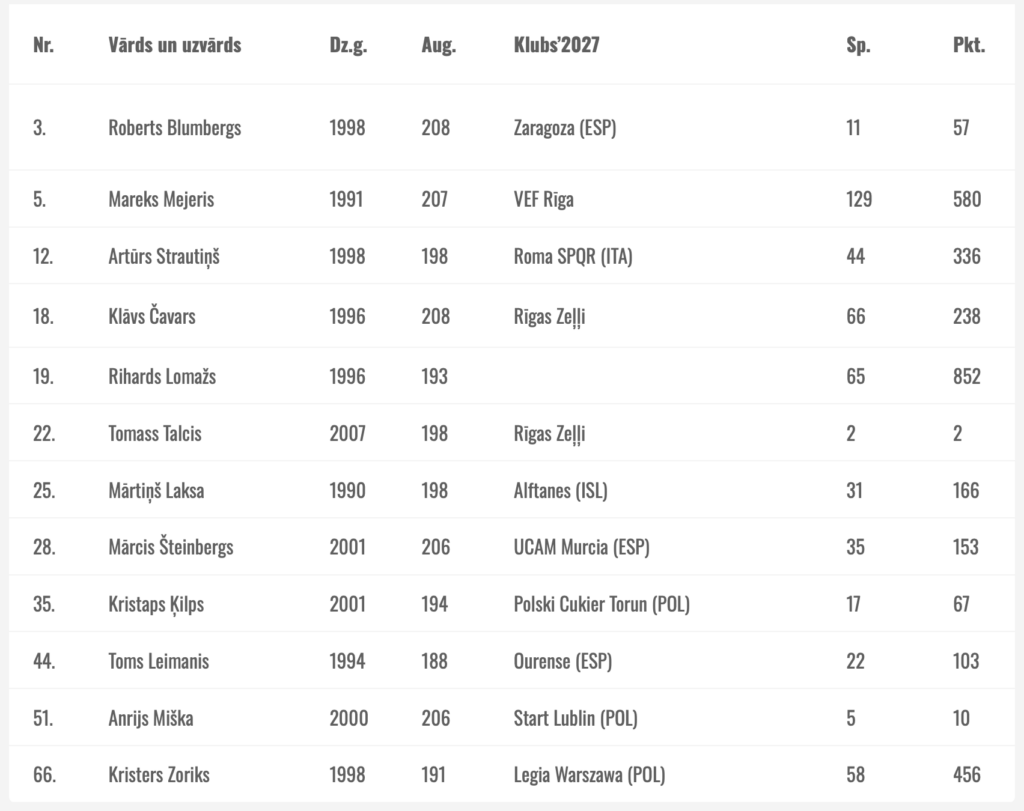
Task: Select Mareks Mejeris player name
Action: tap(161, 199)
